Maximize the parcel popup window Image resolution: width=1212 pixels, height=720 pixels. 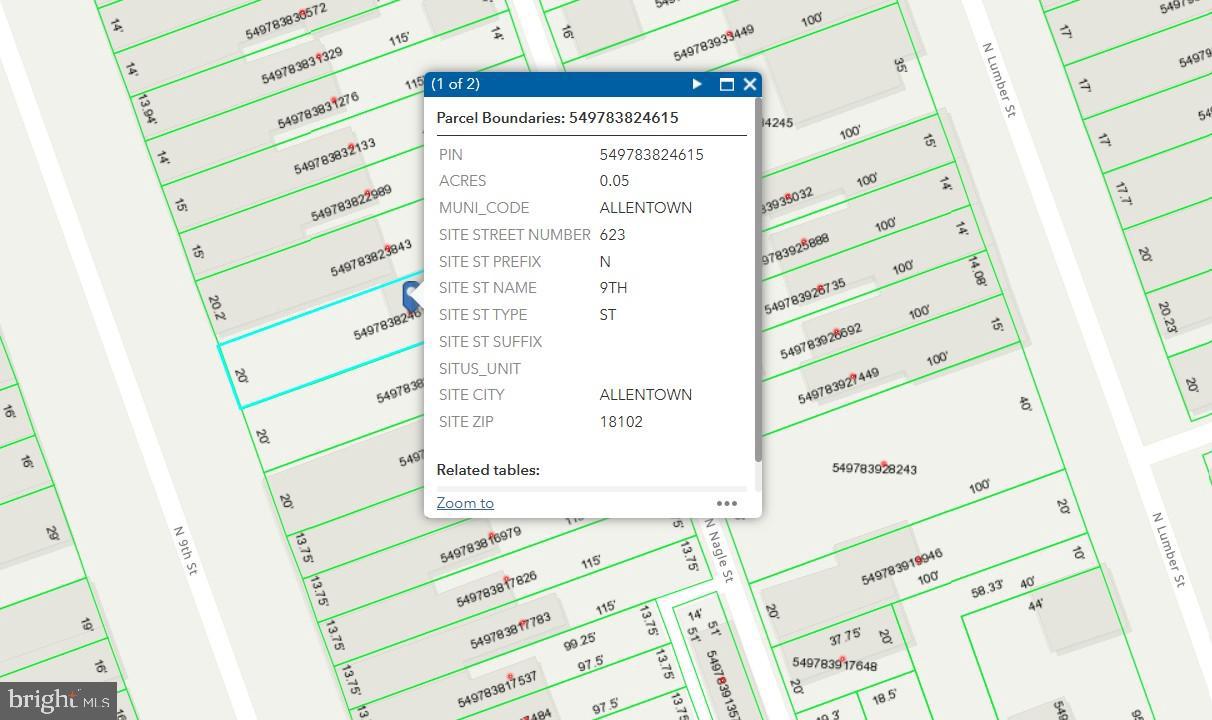pyautogui.click(x=727, y=84)
